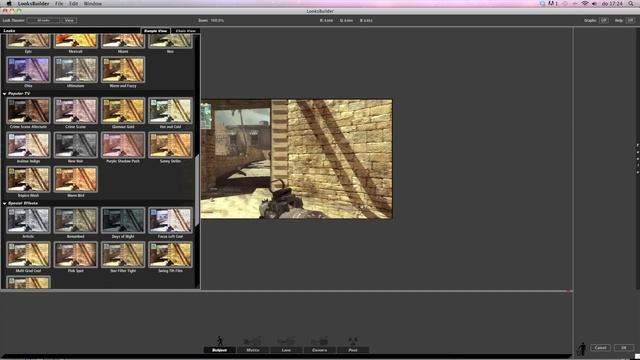Apply the Crime Scene Alternate look
This screenshot has width=640, height=360.
click(28, 111)
